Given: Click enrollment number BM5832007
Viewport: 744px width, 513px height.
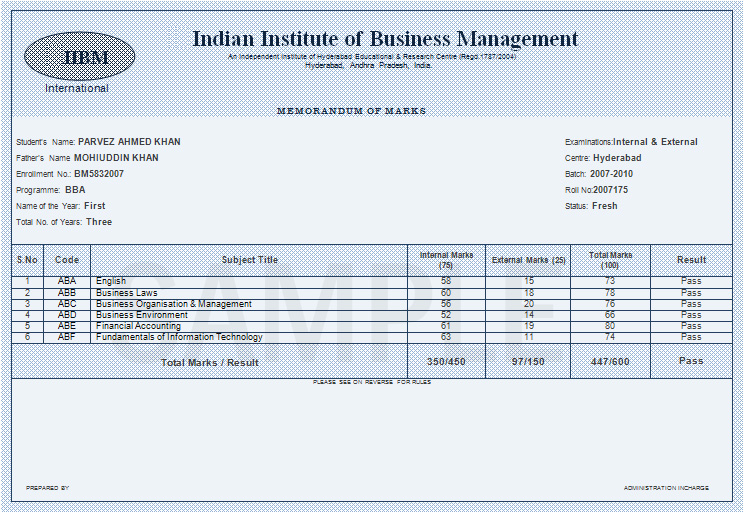Looking at the screenshot, I should [99, 174].
